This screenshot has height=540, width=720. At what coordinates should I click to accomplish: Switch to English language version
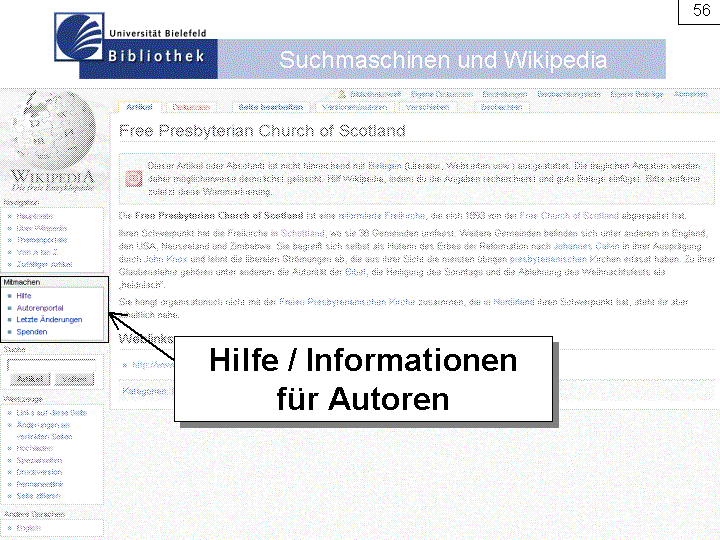(28, 528)
